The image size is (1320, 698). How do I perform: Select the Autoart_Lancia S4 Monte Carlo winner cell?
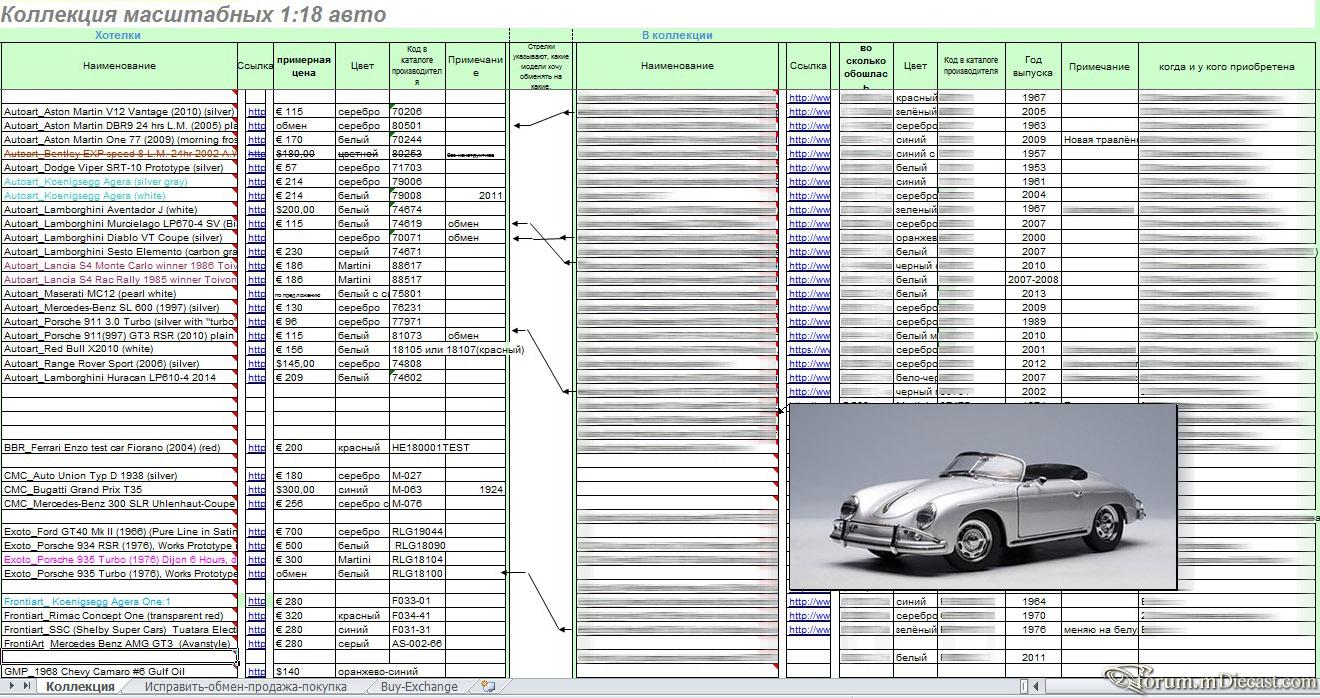click(119, 266)
